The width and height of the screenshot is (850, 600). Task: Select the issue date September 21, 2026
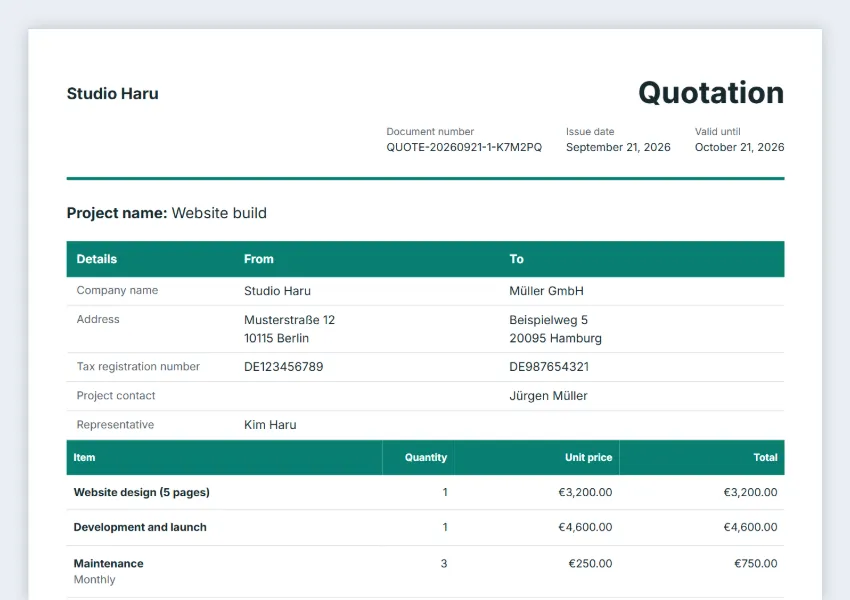[618, 147]
